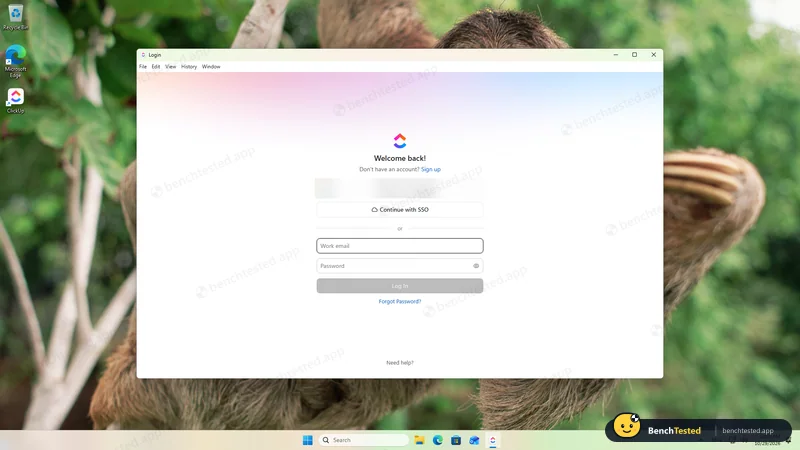Open Microsoft Store from the taskbar
The image size is (800, 450).
tap(456, 440)
